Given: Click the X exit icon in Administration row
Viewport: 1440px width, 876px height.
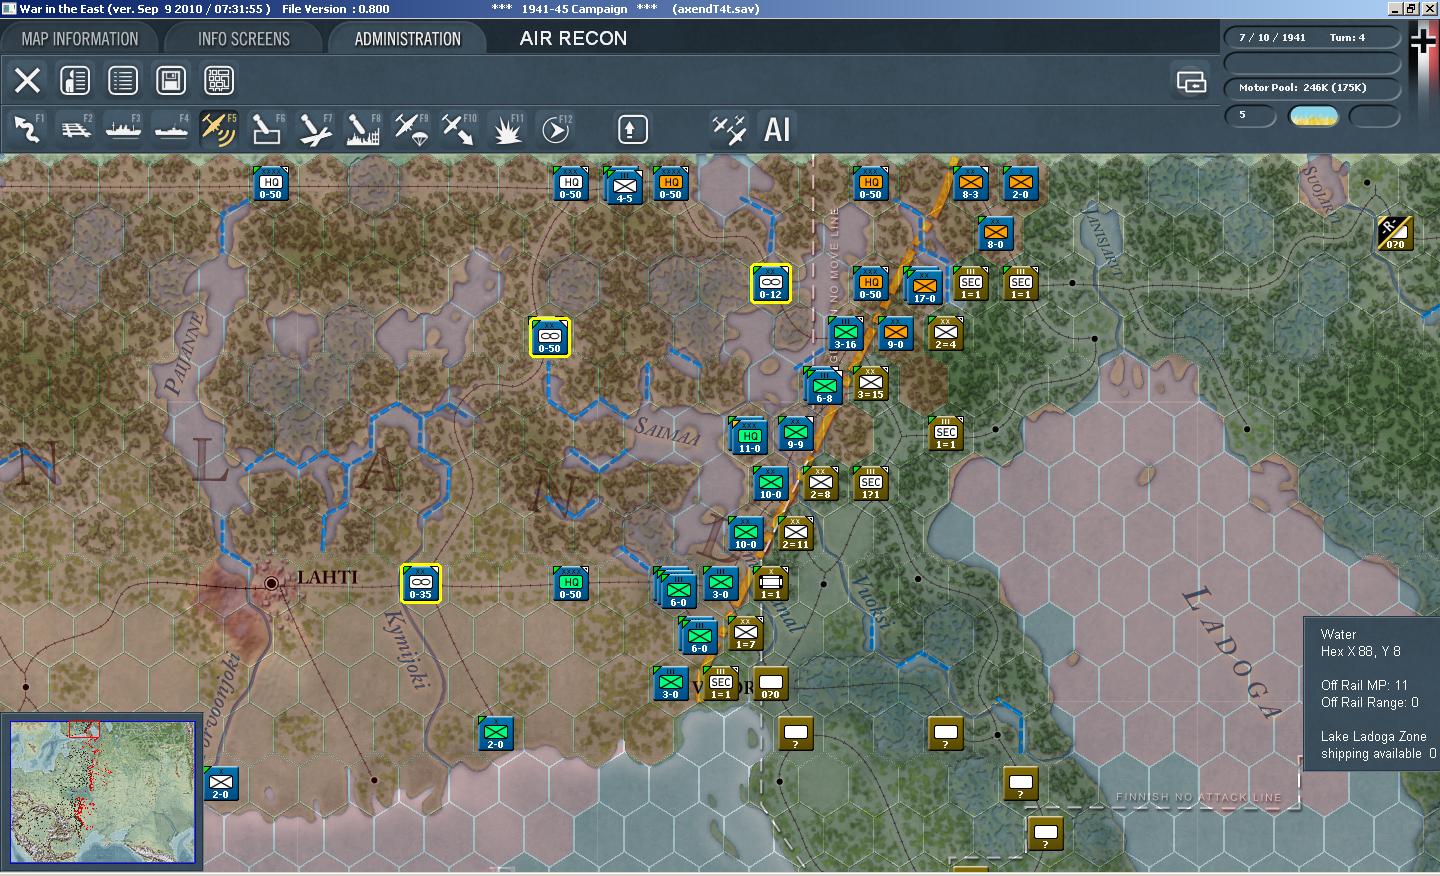Looking at the screenshot, I should pyautogui.click(x=27, y=80).
